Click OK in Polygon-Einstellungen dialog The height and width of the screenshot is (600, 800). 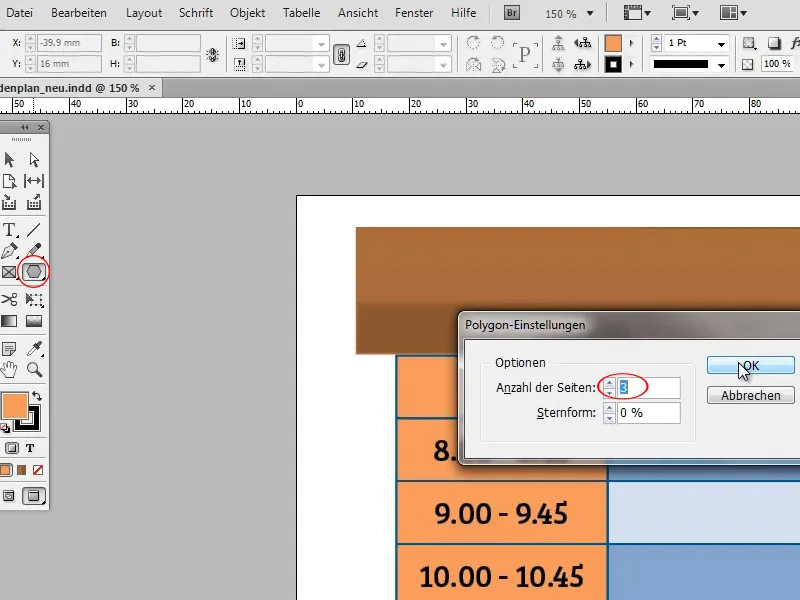point(751,365)
